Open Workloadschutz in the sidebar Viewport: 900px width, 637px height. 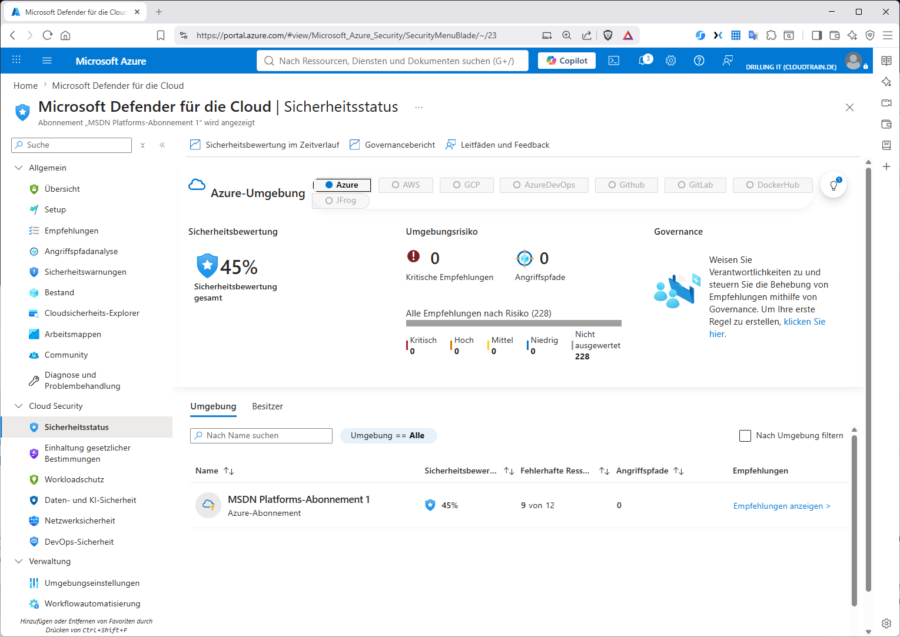(x=74, y=479)
